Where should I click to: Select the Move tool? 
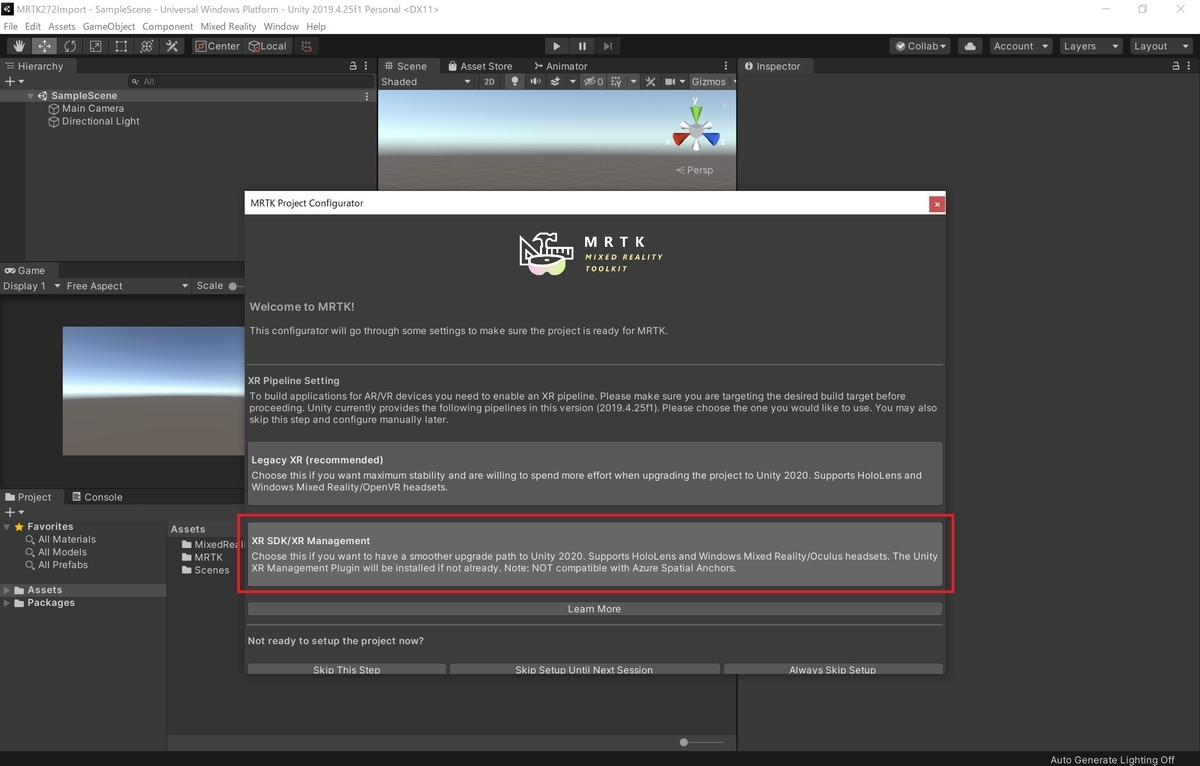[45, 46]
